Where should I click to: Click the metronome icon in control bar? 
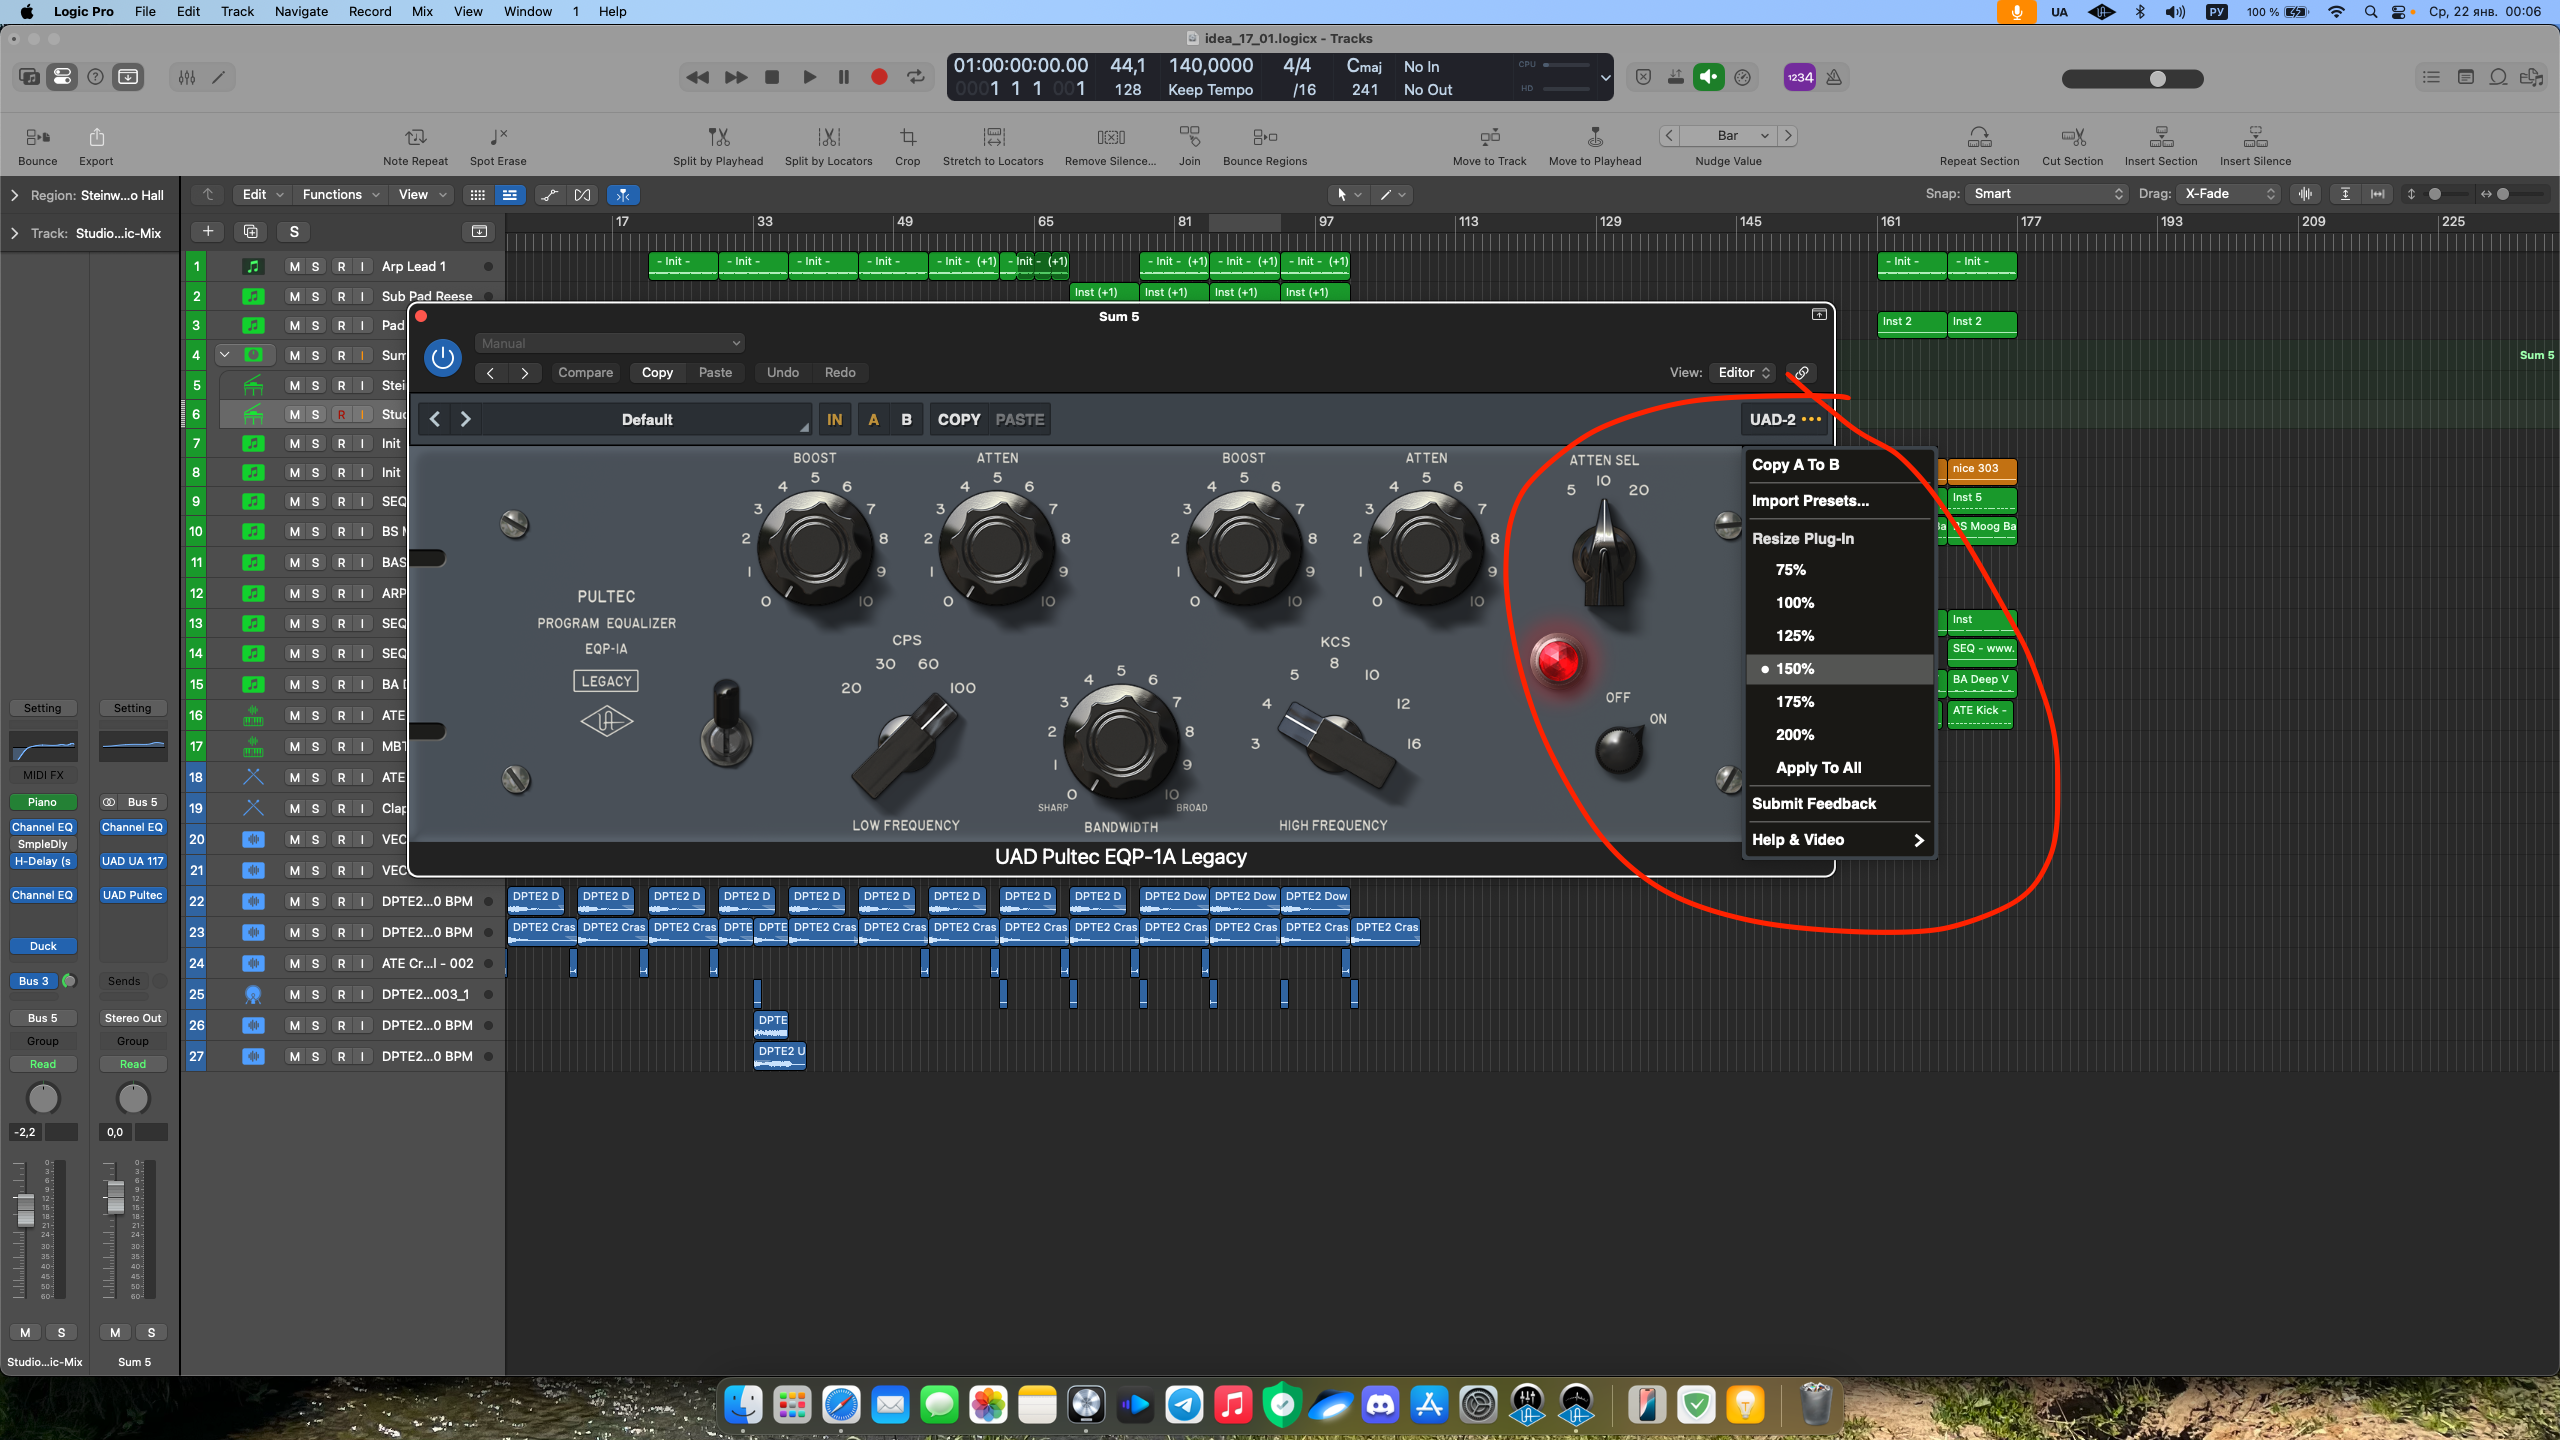coord(1834,77)
